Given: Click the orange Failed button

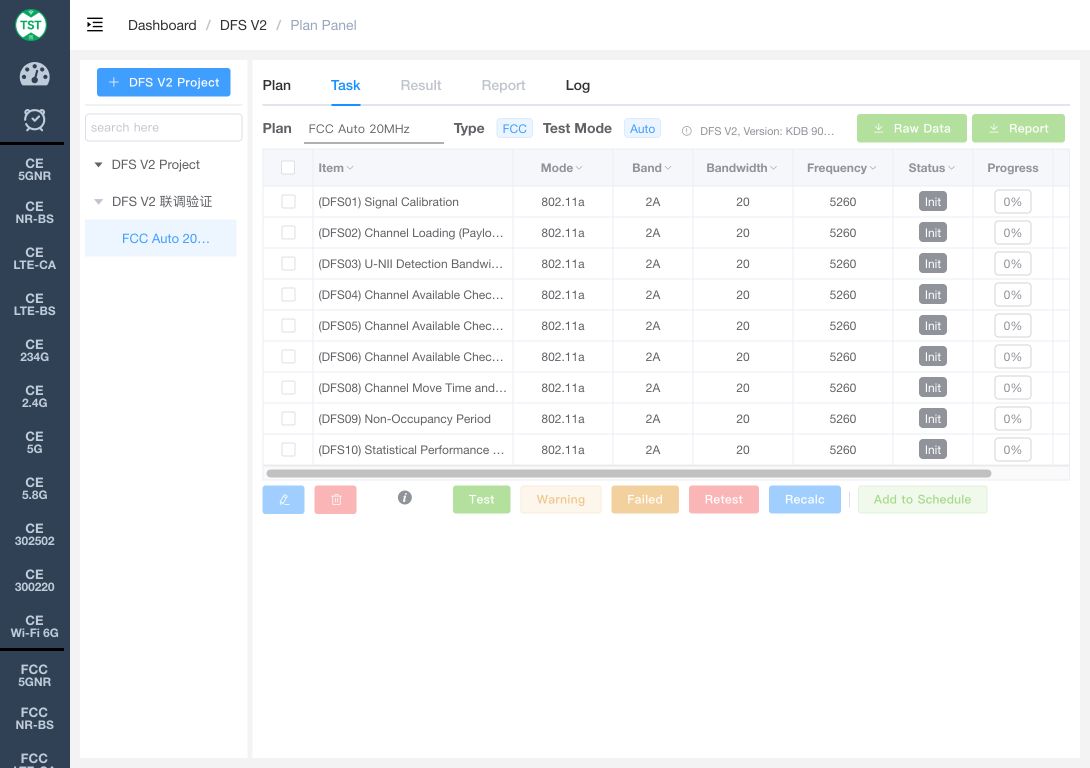Looking at the screenshot, I should 644,500.
